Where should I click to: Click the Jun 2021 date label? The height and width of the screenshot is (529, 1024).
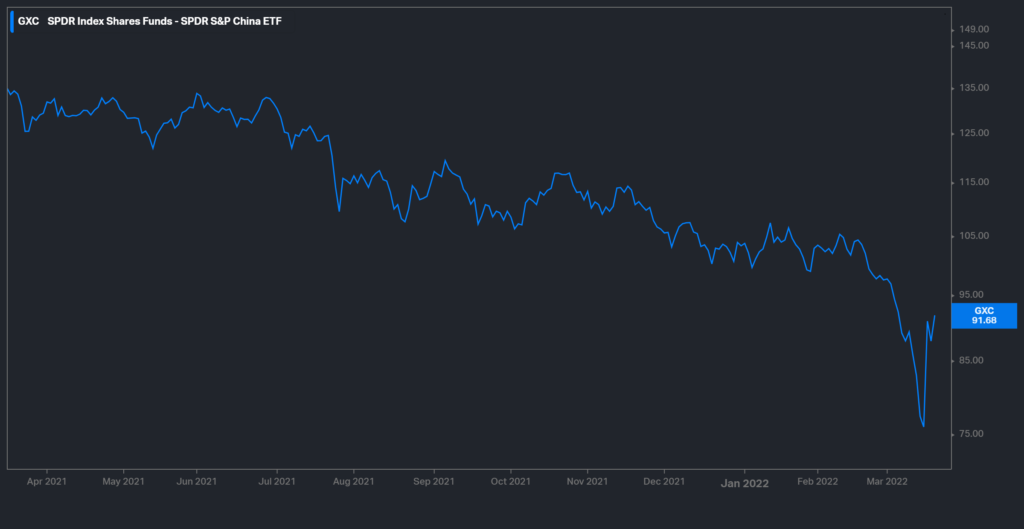tap(197, 481)
